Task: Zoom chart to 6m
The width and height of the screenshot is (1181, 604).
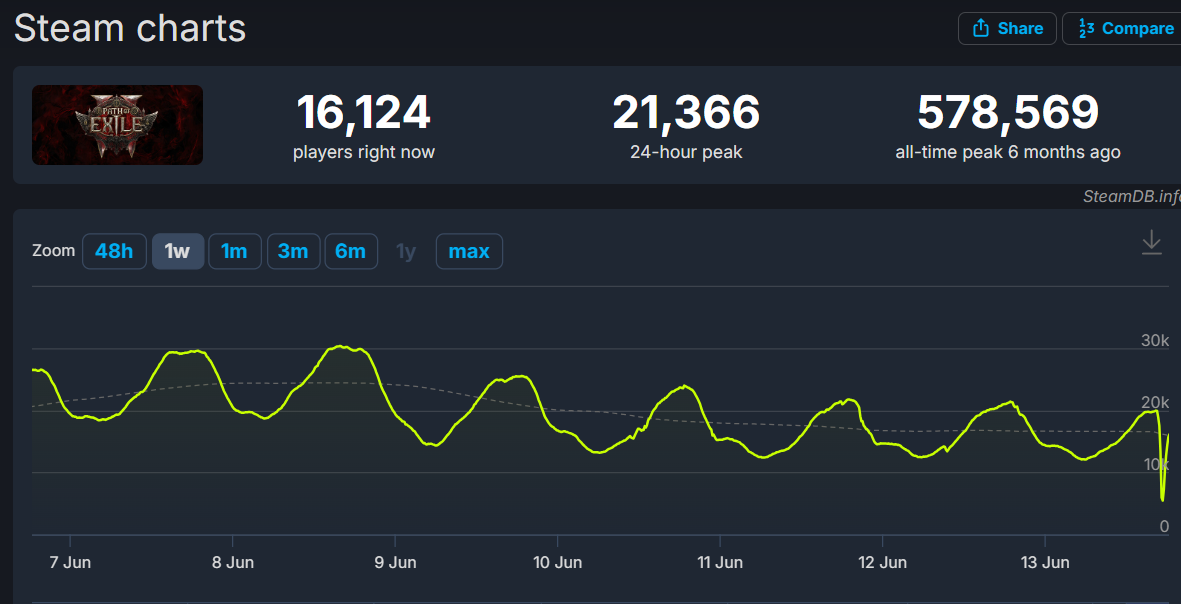Action: [350, 251]
